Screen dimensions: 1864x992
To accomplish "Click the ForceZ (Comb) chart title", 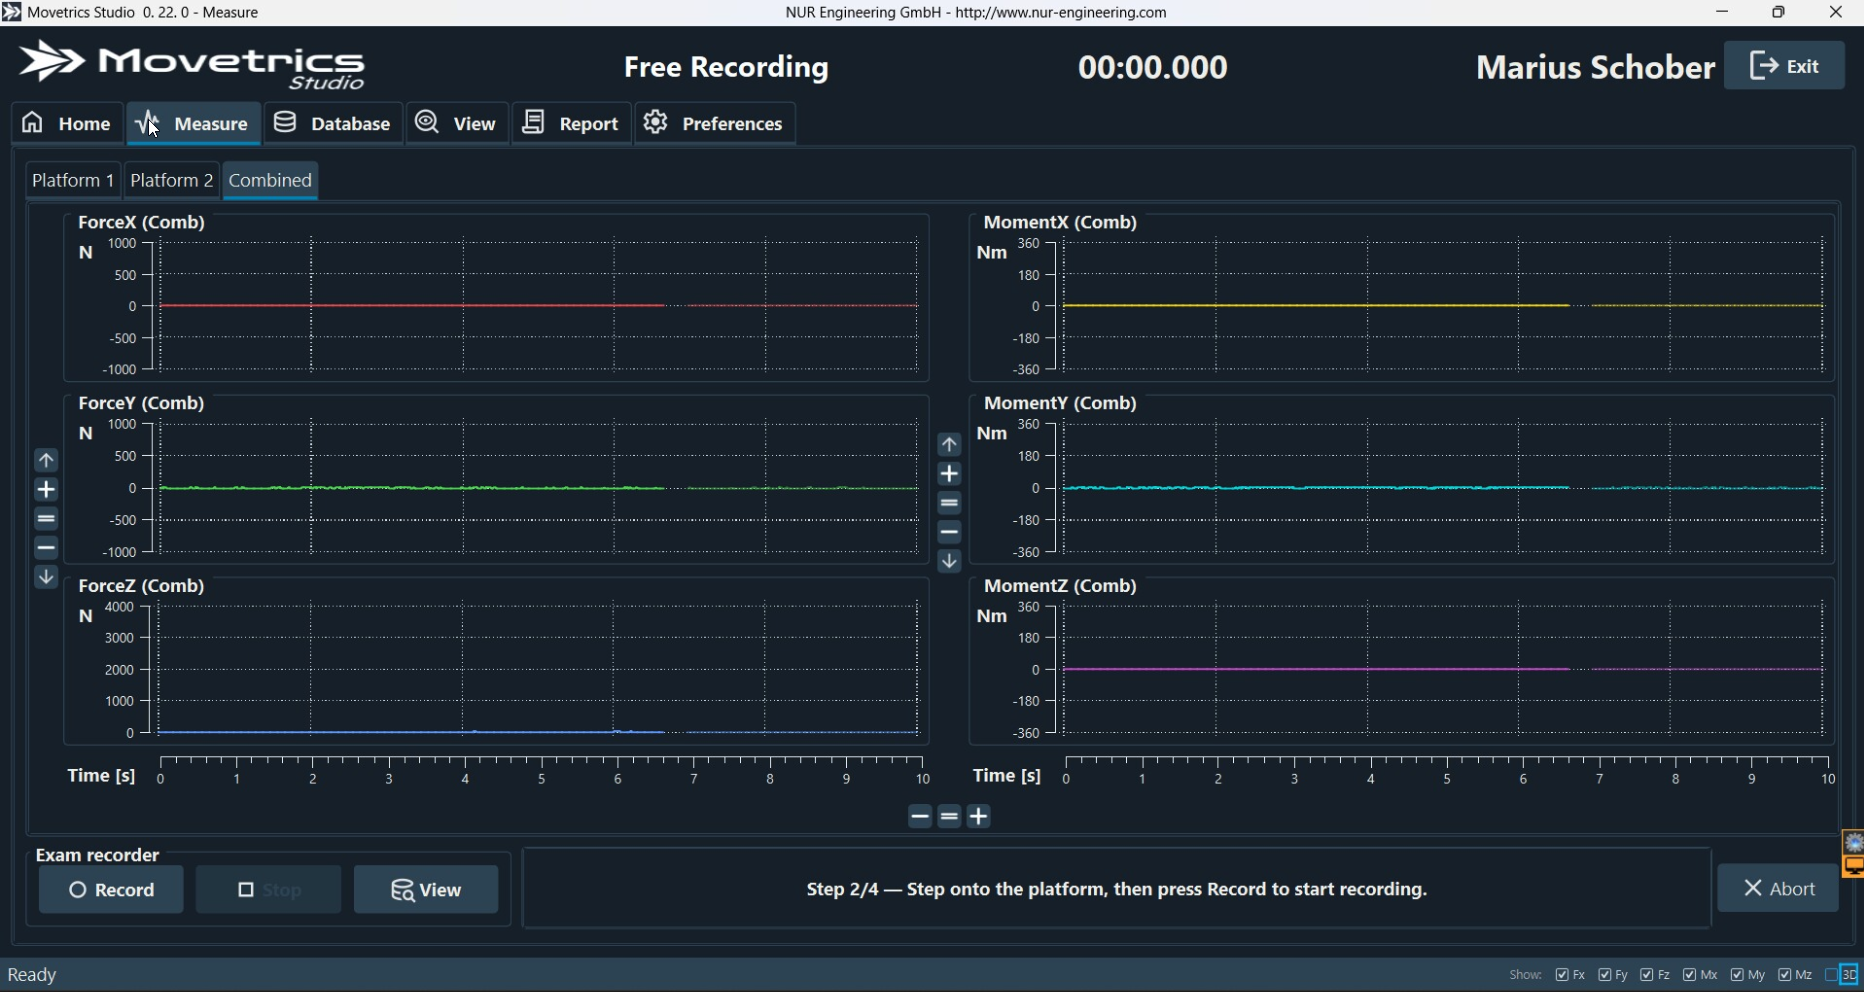I will pyautogui.click(x=141, y=586).
